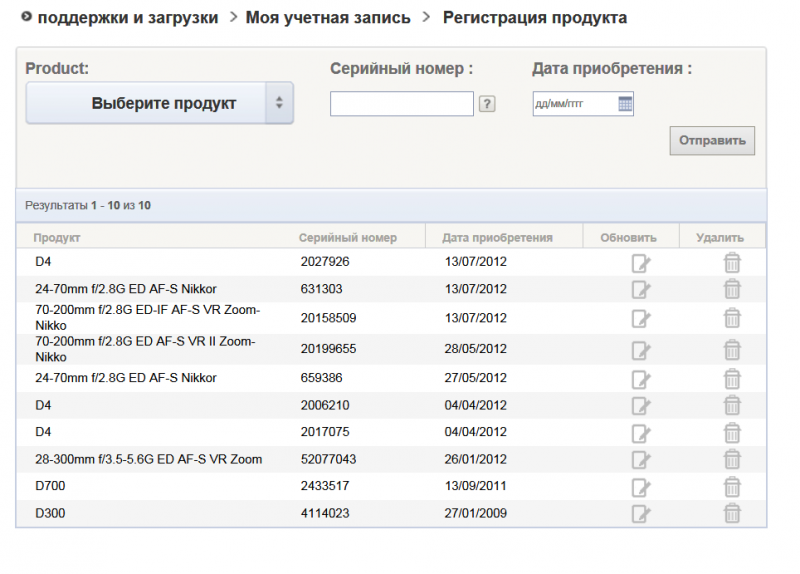Image resolution: width=800 pixels, height=574 pixels.
Task: Click Регистрация продукта breadcrumb
Action: pos(535,17)
